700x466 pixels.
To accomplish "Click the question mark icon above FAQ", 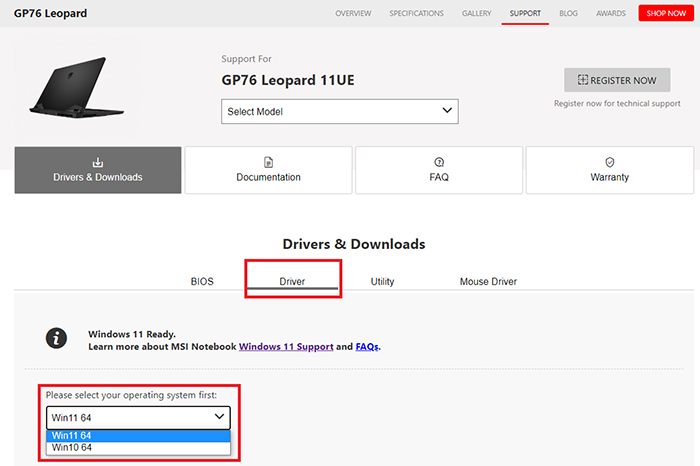I will point(439,162).
